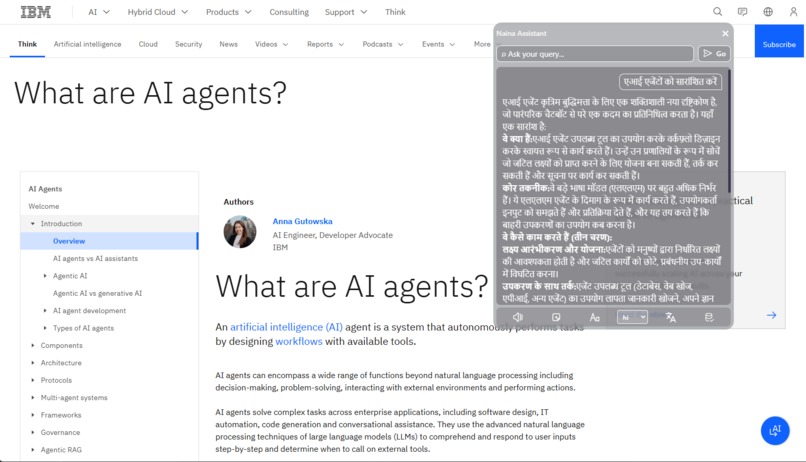Follow the workflows link
This screenshot has width=806, height=462.
[x=299, y=341]
